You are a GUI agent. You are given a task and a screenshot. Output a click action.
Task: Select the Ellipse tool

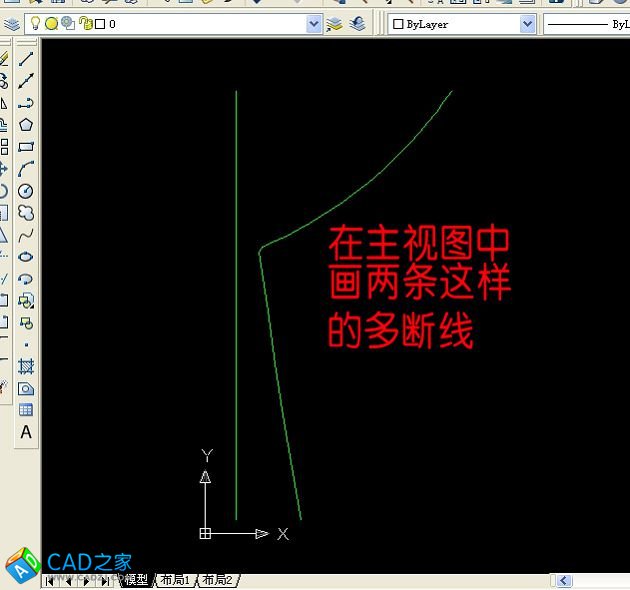click(x=26, y=257)
